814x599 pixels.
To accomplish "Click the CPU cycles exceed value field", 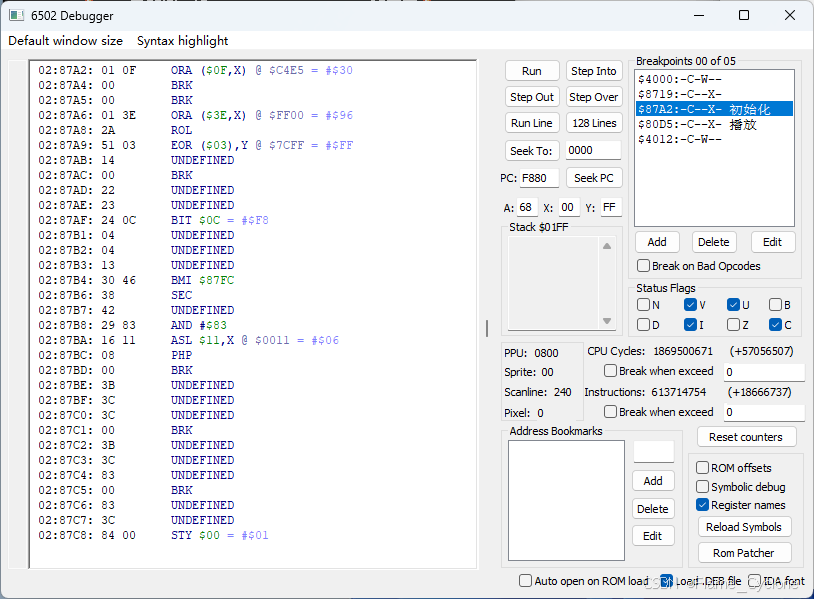I will (x=764, y=372).
